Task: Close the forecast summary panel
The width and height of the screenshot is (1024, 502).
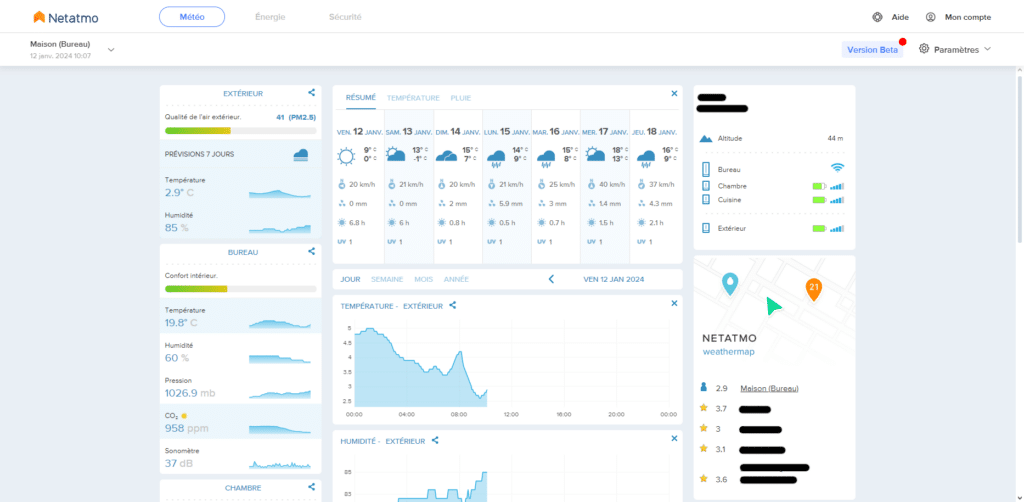Action: tap(674, 93)
